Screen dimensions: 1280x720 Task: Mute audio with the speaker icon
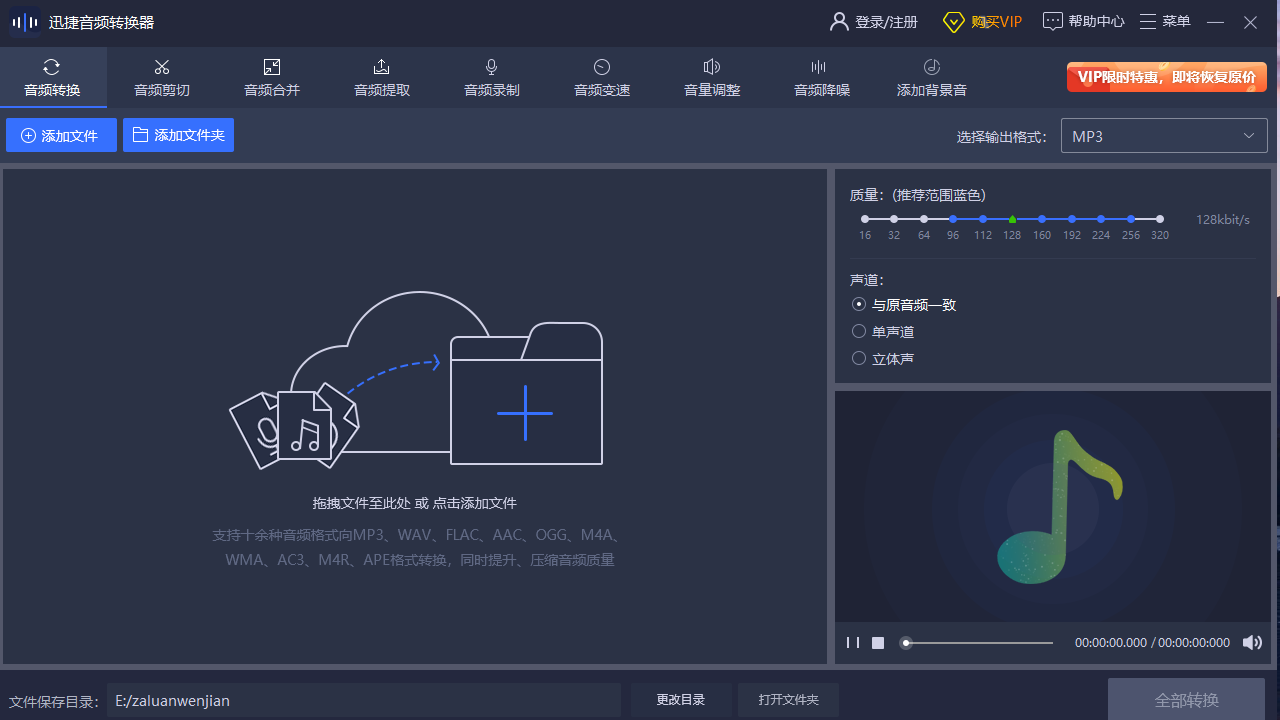[x=1251, y=642]
